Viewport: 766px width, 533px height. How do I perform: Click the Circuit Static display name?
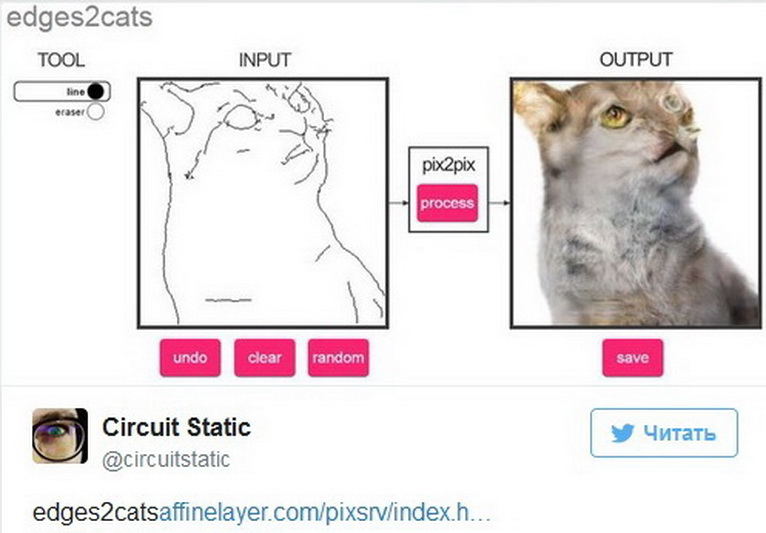pyautogui.click(x=176, y=428)
